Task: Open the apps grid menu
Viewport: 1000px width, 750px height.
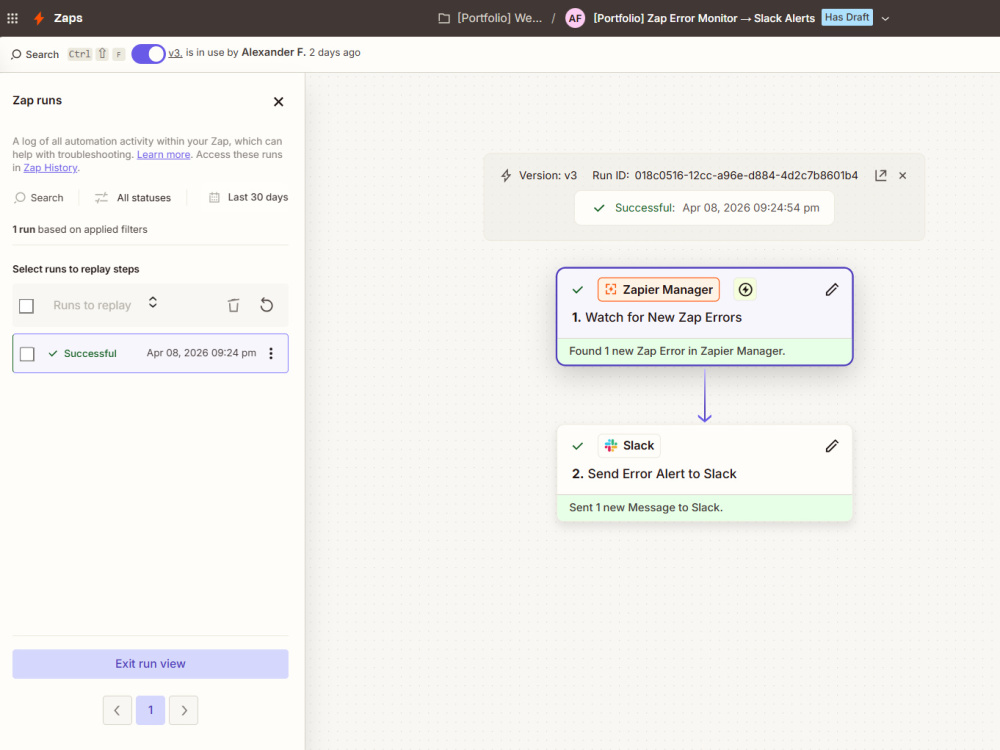Action: tap(12, 18)
